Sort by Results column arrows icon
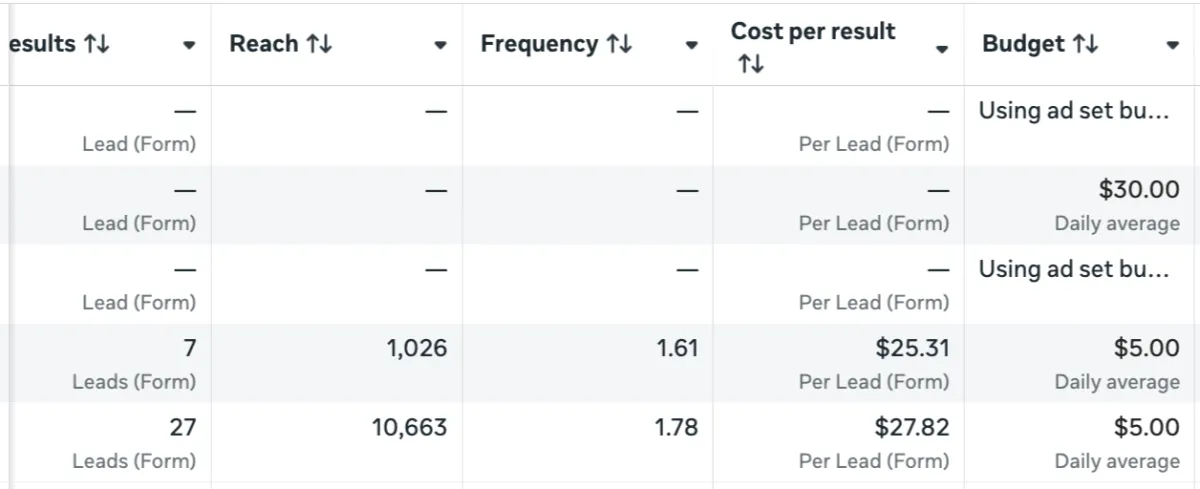This screenshot has height=489, width=1200. click(97, 44)
